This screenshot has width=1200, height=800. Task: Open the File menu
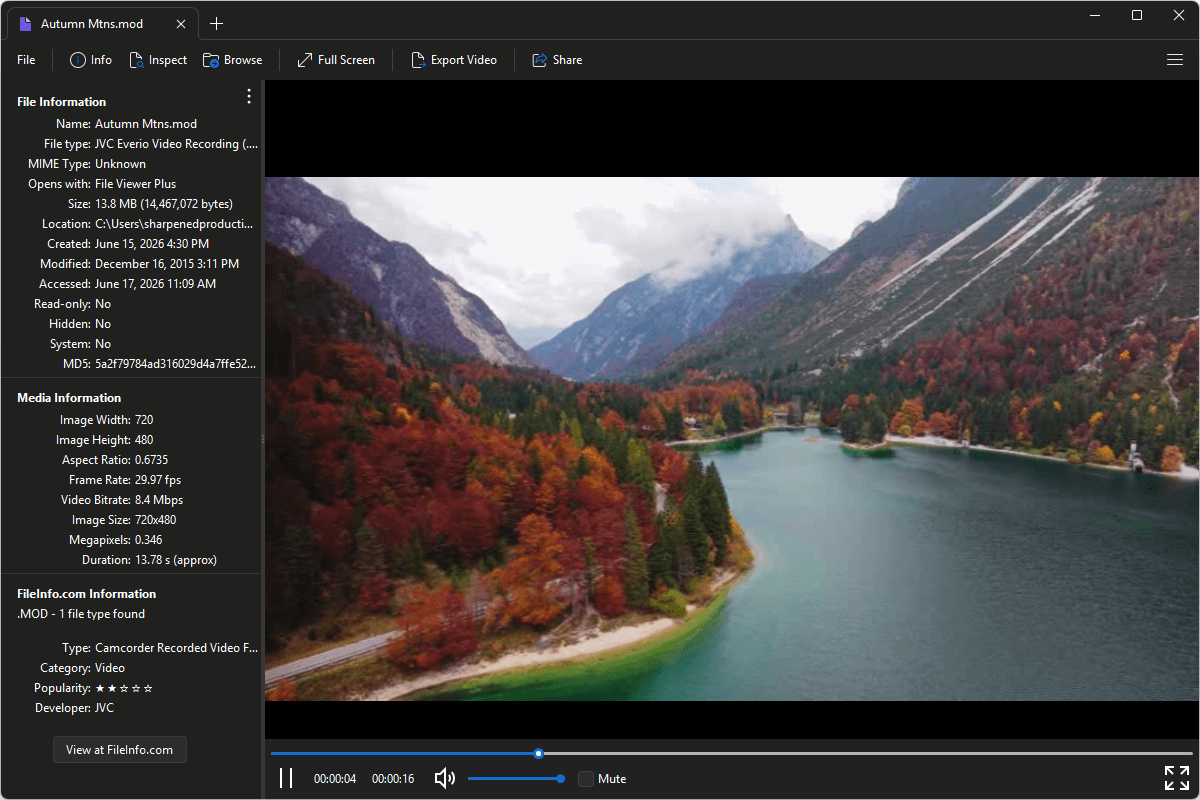point(26,60)
